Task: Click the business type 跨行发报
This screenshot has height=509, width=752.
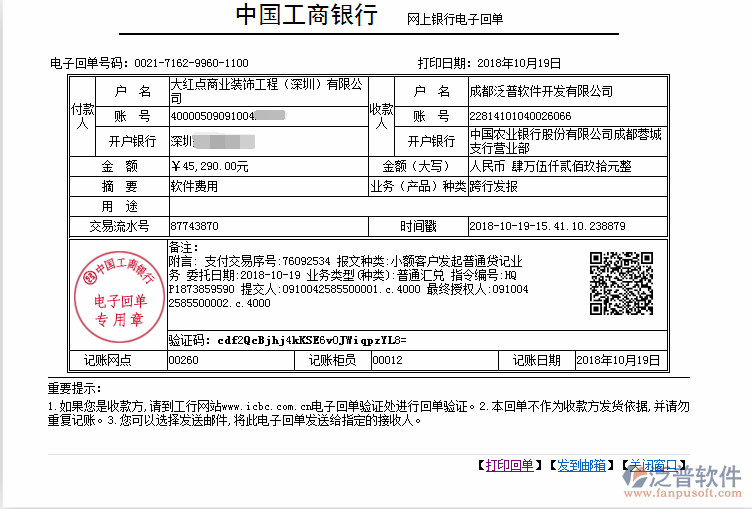Action: 494,186
